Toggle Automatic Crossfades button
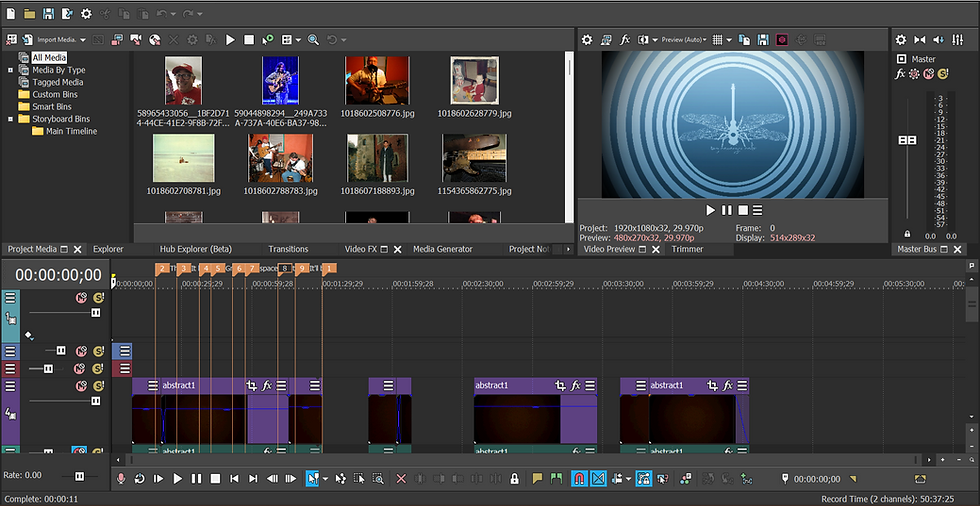The image size is (980, 506). tap(598, 479)
